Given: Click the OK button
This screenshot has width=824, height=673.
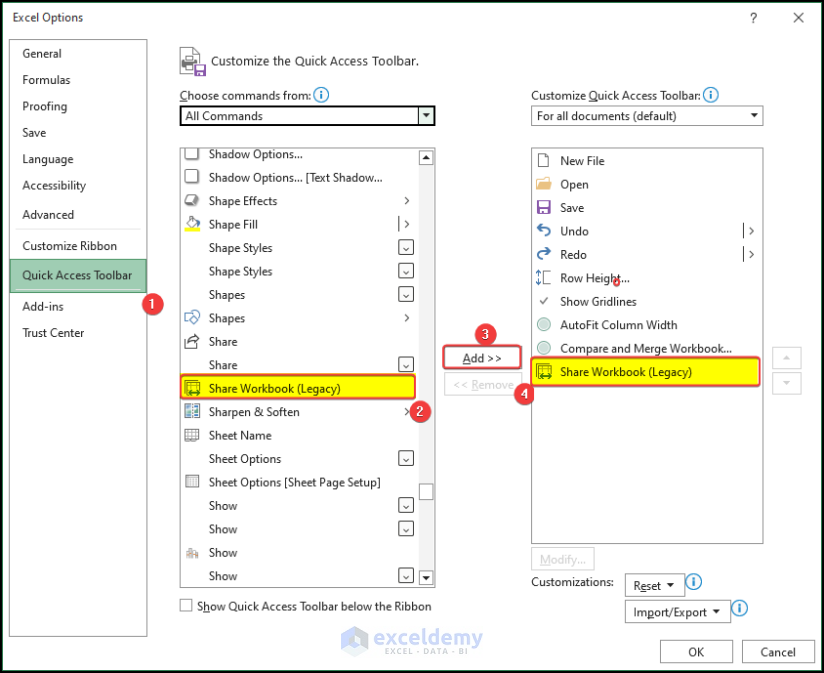Looking at the screenshot, I should pyautogui.click(x=696, y=652).
